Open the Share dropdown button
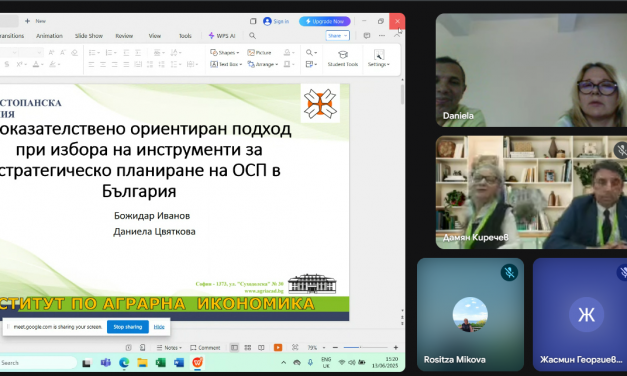627x376 pixels. (337, 36)
